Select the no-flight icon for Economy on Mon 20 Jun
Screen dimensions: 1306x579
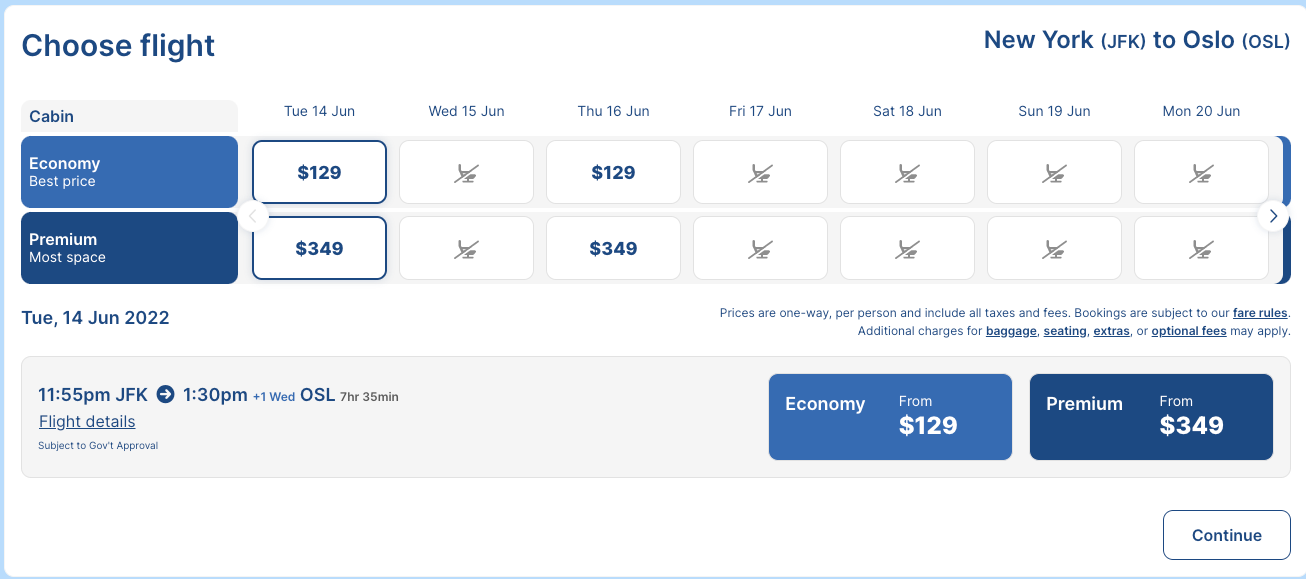click(1201, 172)
